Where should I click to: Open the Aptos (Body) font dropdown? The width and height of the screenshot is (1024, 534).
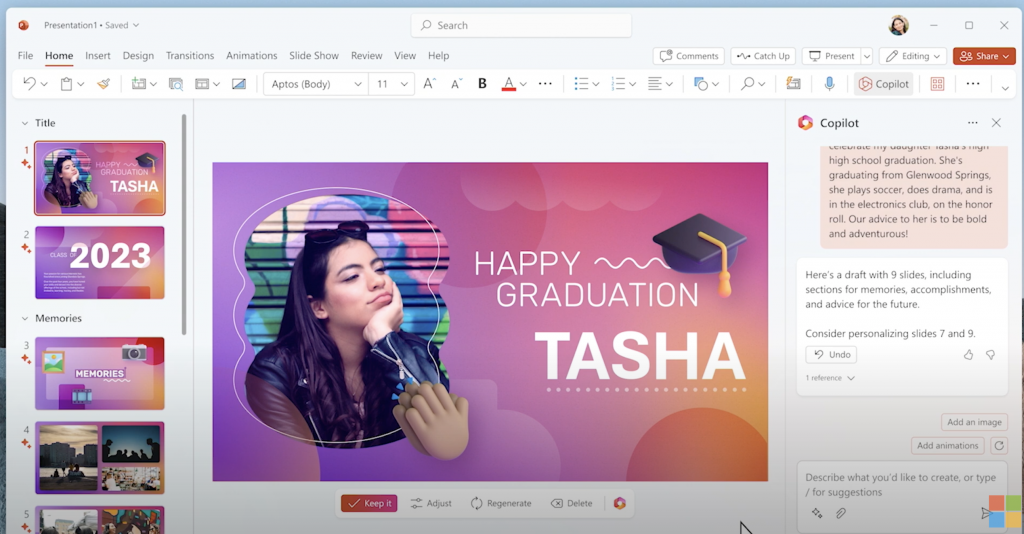tap(315, 84)
